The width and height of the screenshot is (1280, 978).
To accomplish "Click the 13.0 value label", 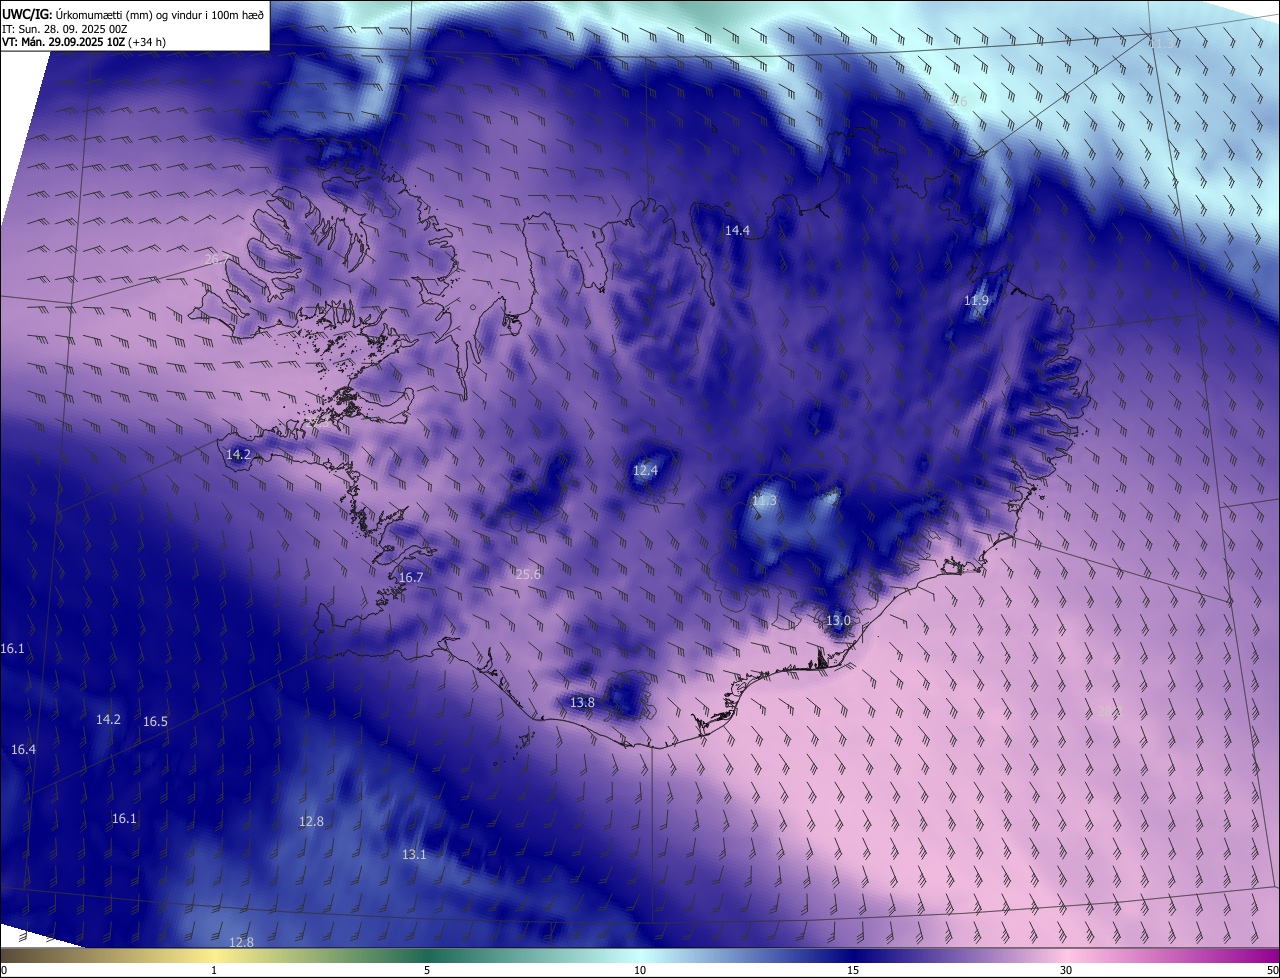I will [x=838, y=621].
